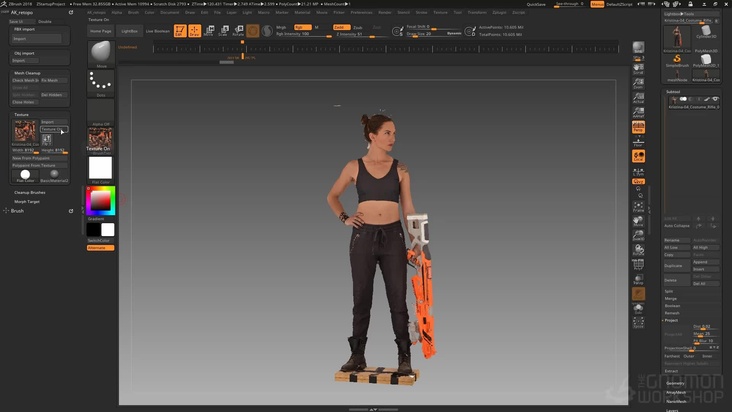This screenshot has height=412, width=732.
Task: Toggle the Rgb channel button
Action: pos(303,27)
